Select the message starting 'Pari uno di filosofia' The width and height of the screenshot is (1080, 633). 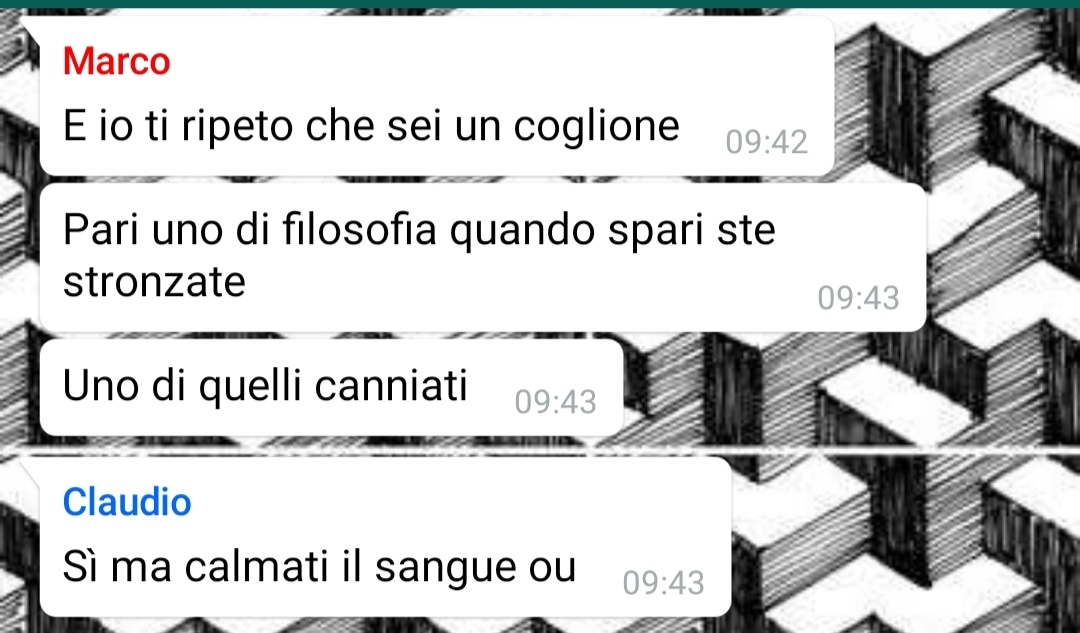click(x=483, y=258)
